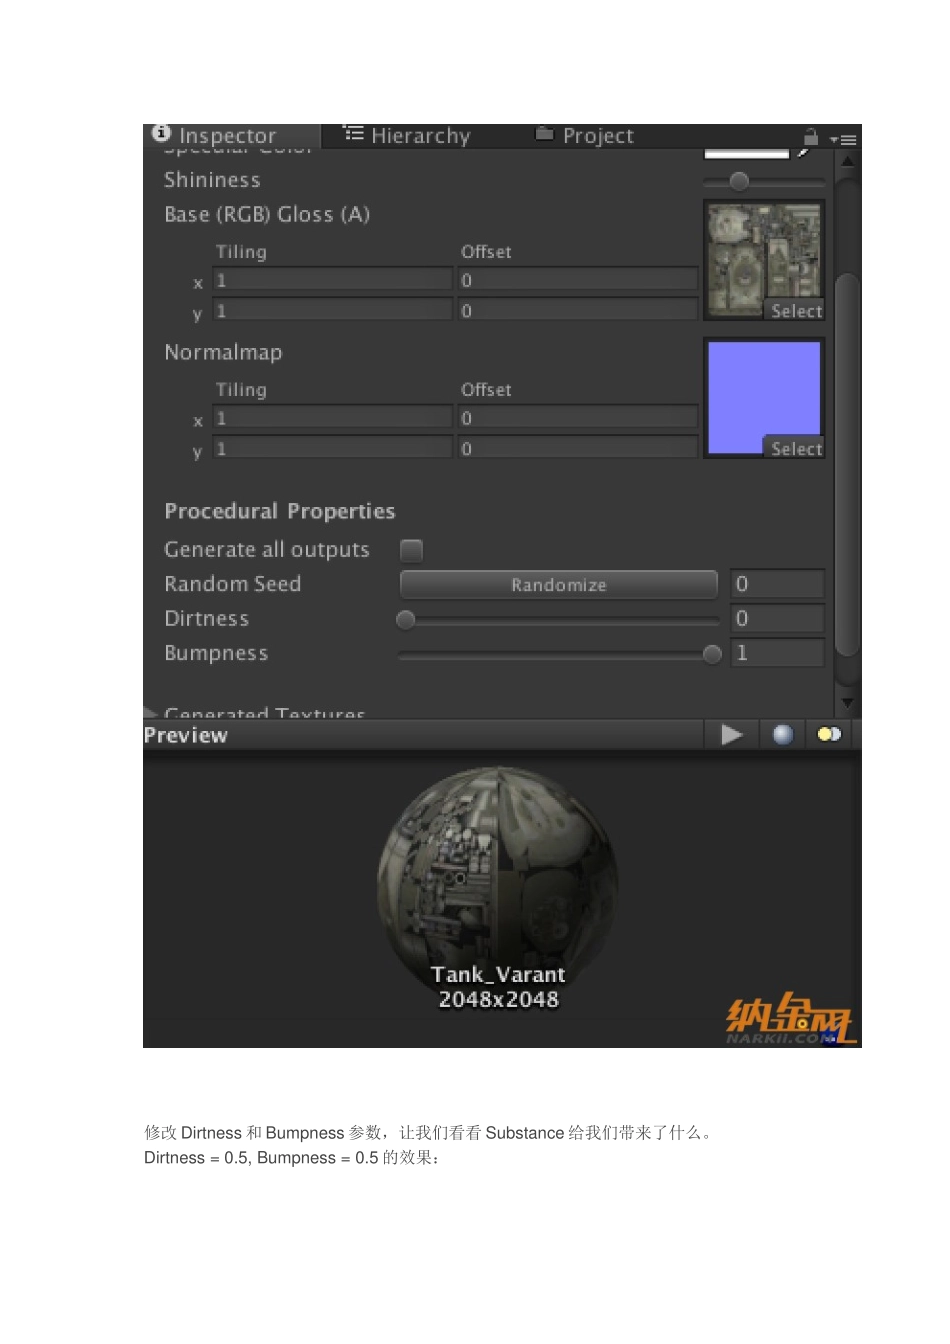This screenshot has width=950, height=1344.
Task: Click the Bumpness label
Action: tap(216, 654)
